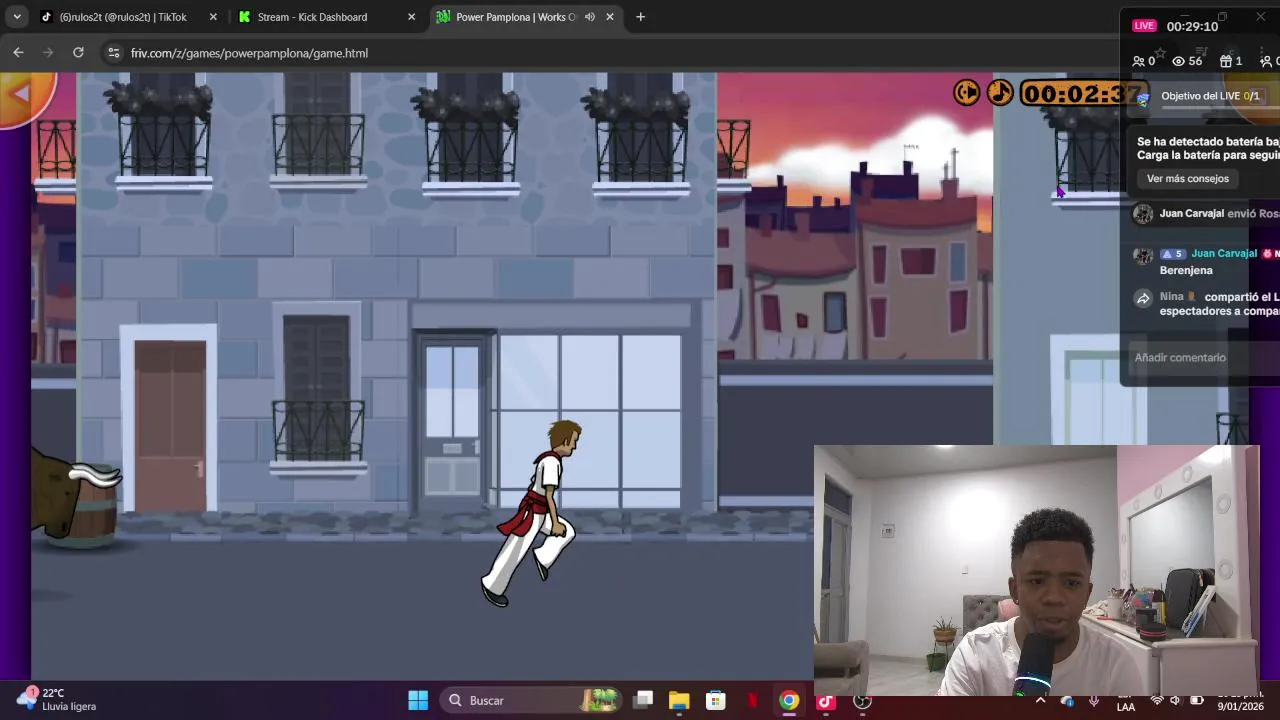This screenshot has height=720, width=1280.
Task: Open the browser tab search dropdown
Action: 17,17
